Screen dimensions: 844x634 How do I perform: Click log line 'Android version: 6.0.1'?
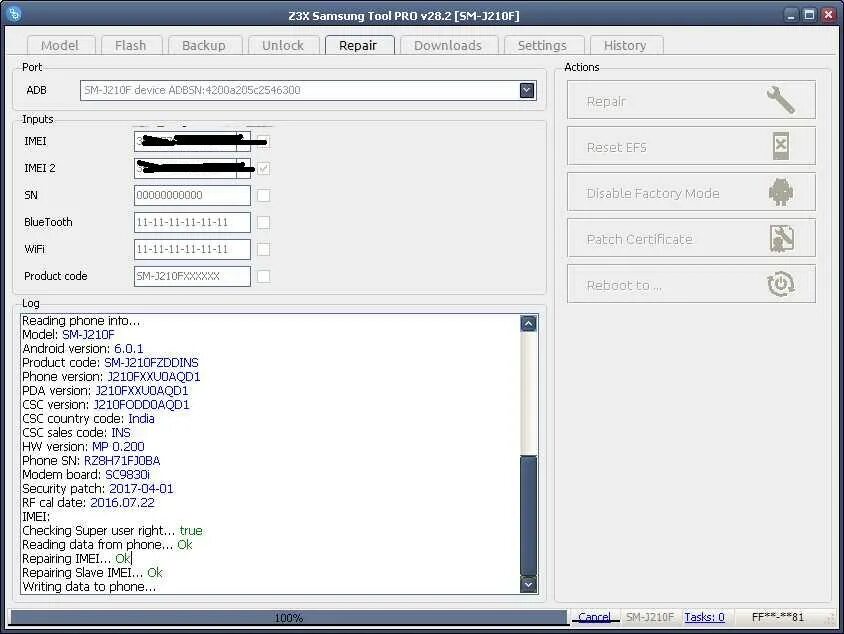coord(83,349)
